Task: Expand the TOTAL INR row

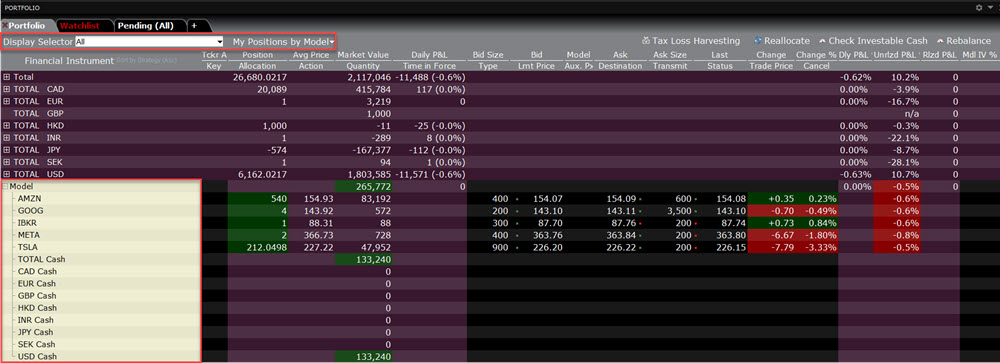Action: tap(7, 137)
